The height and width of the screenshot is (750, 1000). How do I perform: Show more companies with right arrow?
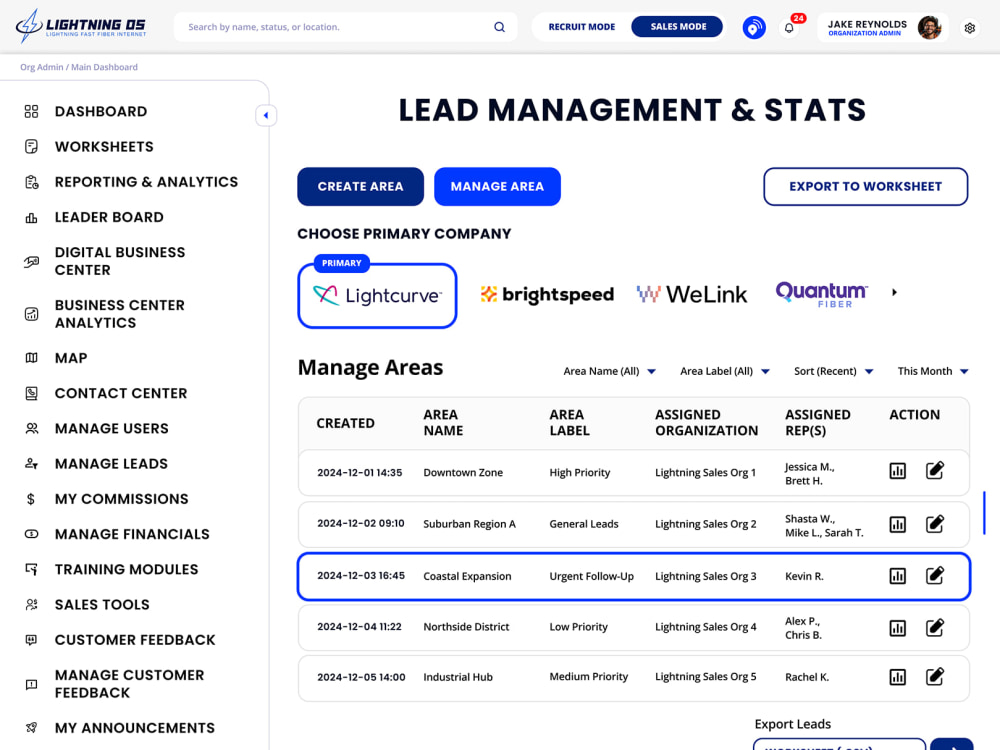894,292
